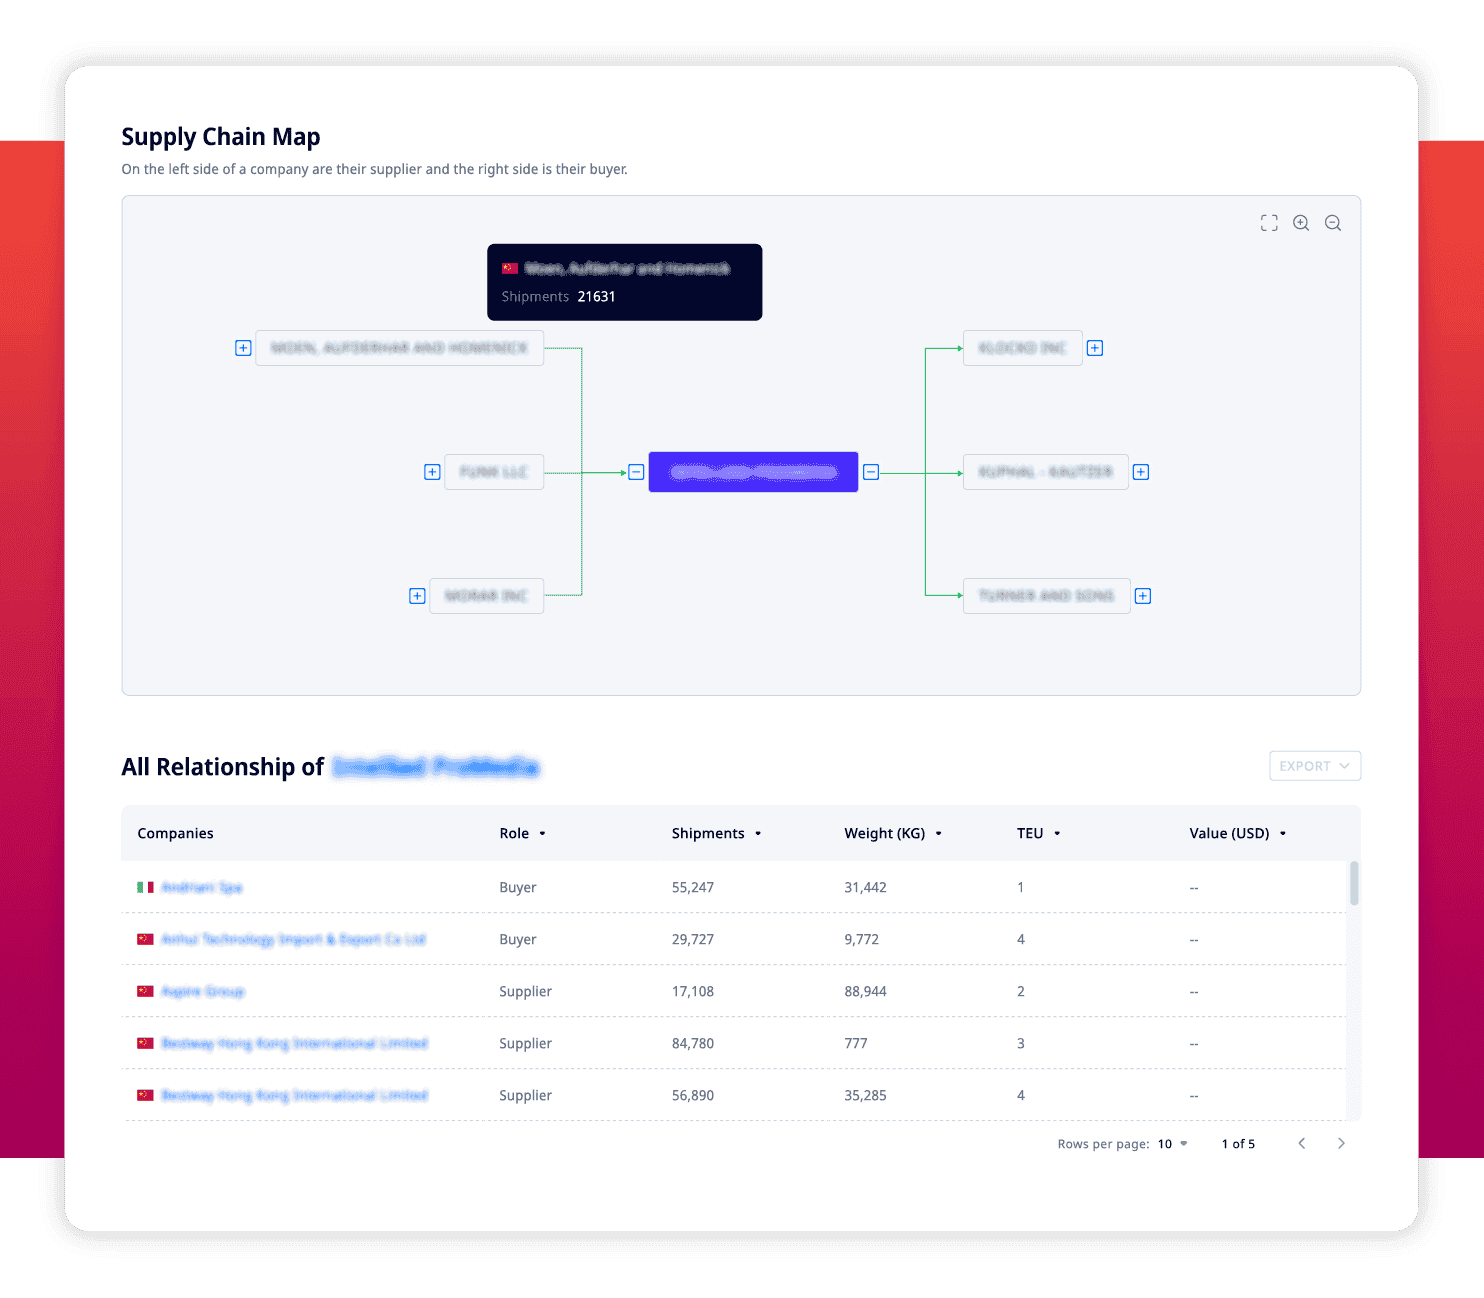Viewport: 1484px width, 1298px height.
Task: Select the middle buyer node on the right
Action: point(1045,472)
